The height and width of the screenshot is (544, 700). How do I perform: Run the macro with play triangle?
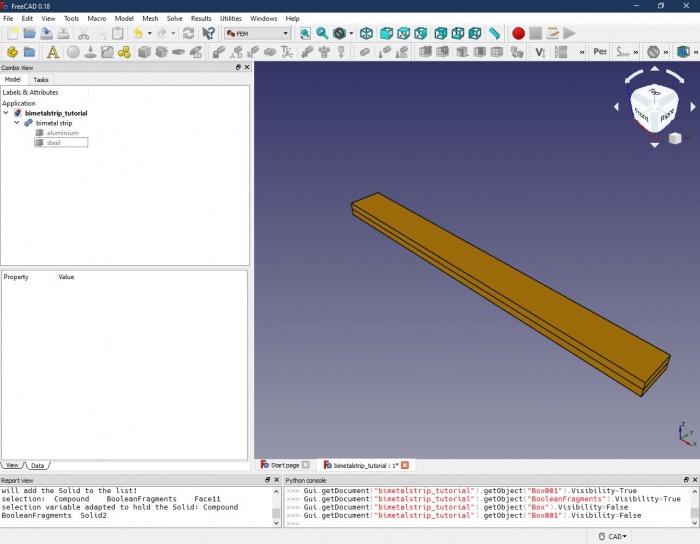[569, 33]
